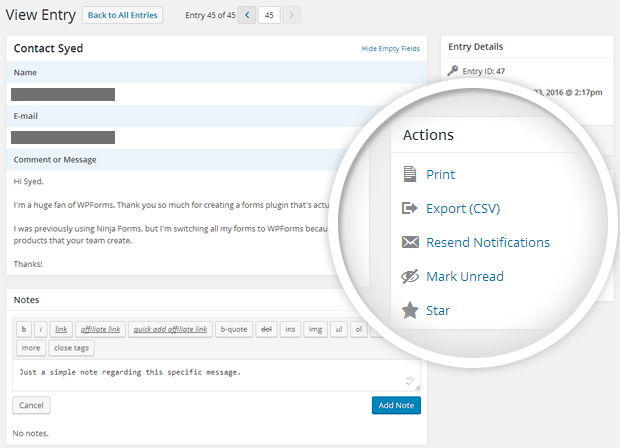This screenshot has width=620, height=448.
Task: Click inside the note text area
Action: point(216,375)
